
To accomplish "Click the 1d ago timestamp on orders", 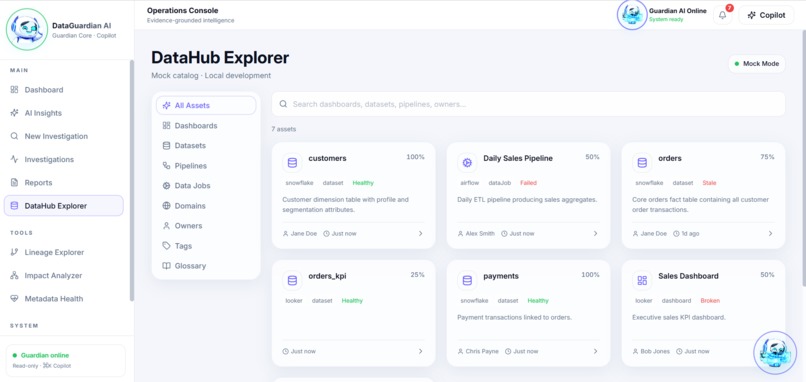I will point(686,233).
